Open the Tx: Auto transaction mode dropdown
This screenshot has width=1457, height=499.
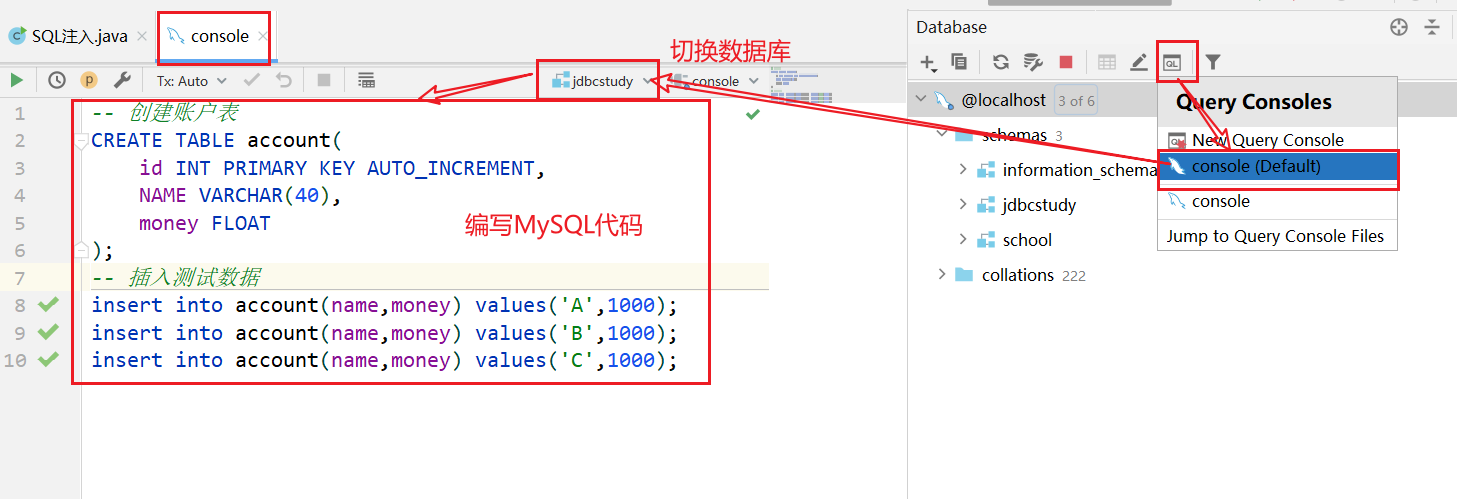192,80
